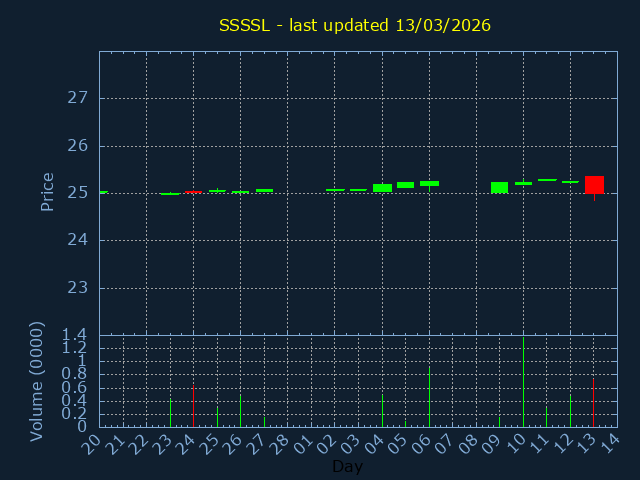Select the large green candlestick on day 09
The image size is (640, 480).
coord(499,187)
